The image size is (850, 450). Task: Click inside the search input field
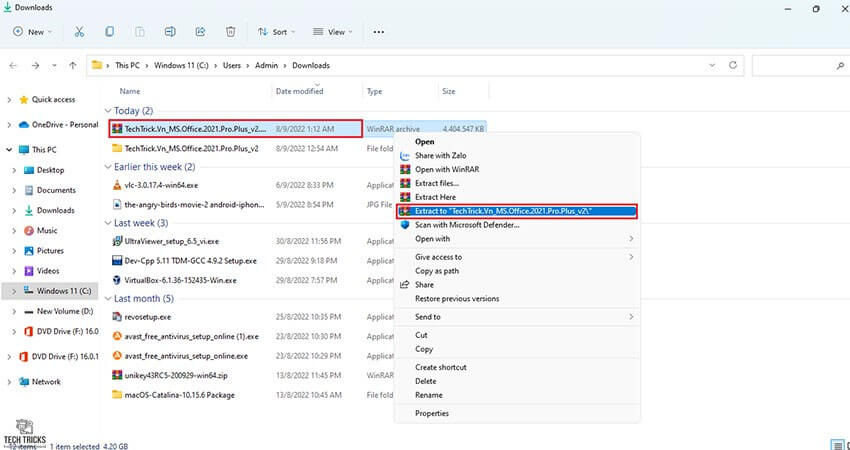794,66
